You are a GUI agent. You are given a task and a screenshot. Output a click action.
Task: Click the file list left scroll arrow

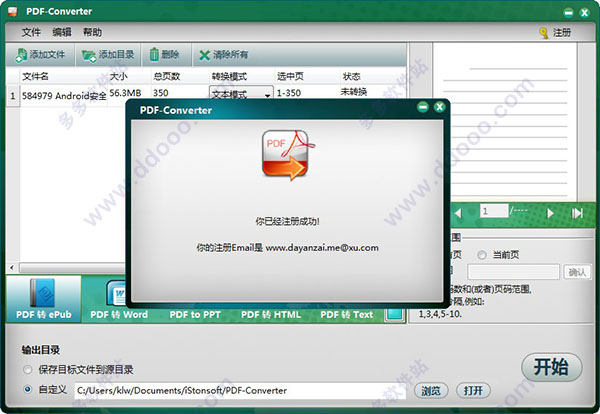click(12, 267)
